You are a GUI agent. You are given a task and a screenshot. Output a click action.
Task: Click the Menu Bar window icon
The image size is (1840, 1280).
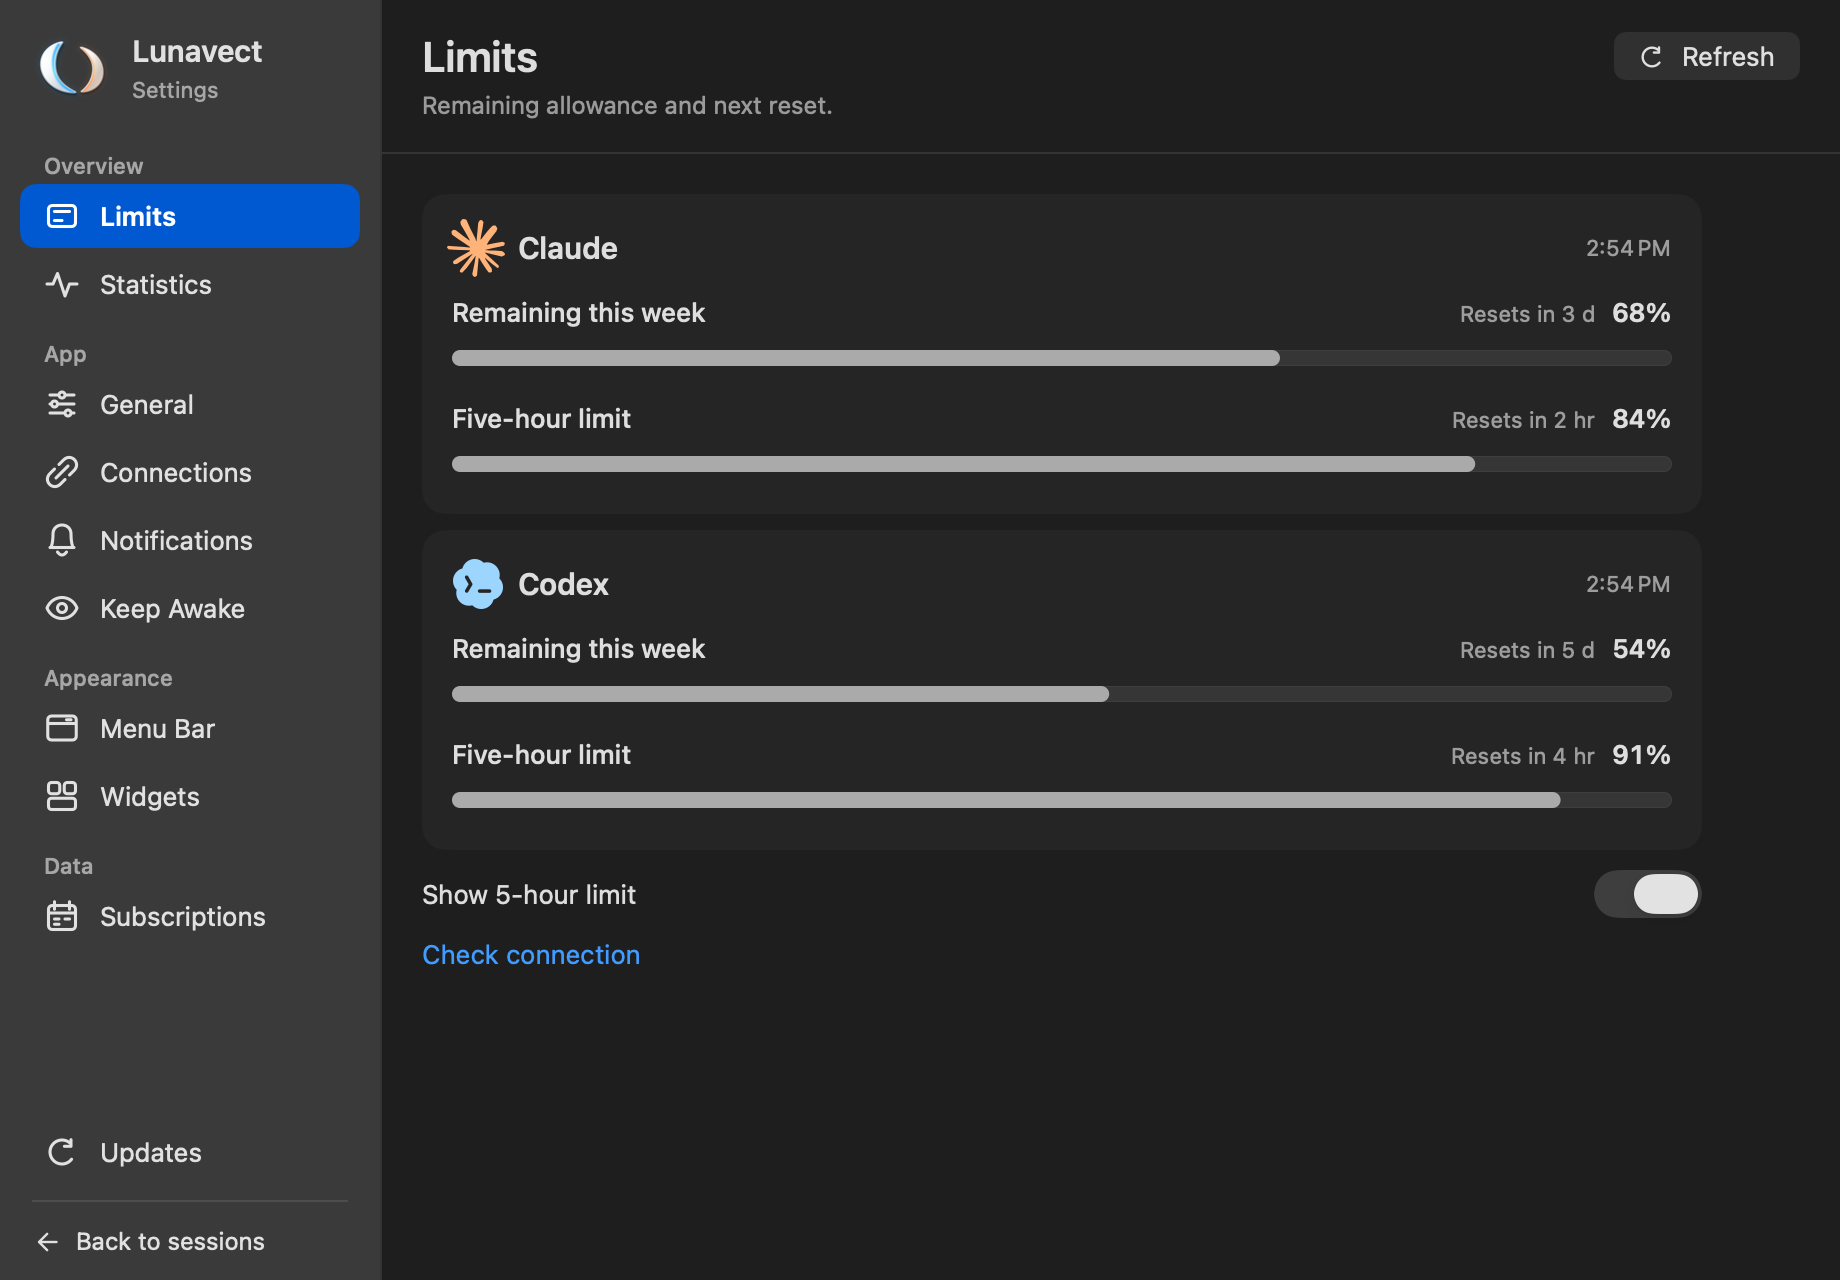[x=62, y=728]
